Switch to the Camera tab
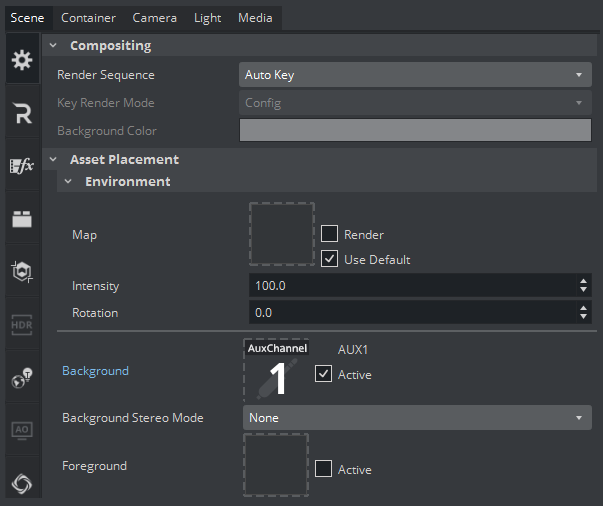Screen dimensions: 603x506 click(x=154, y=18)
